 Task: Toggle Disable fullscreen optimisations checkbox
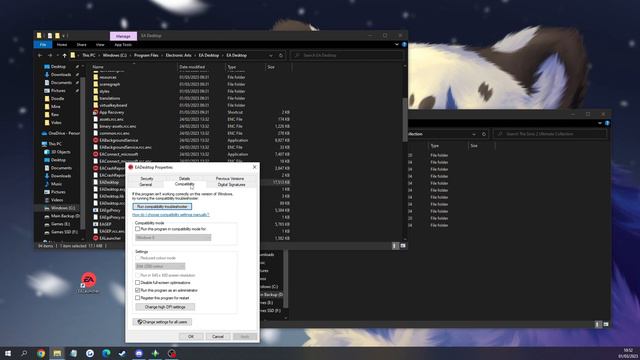138,282
